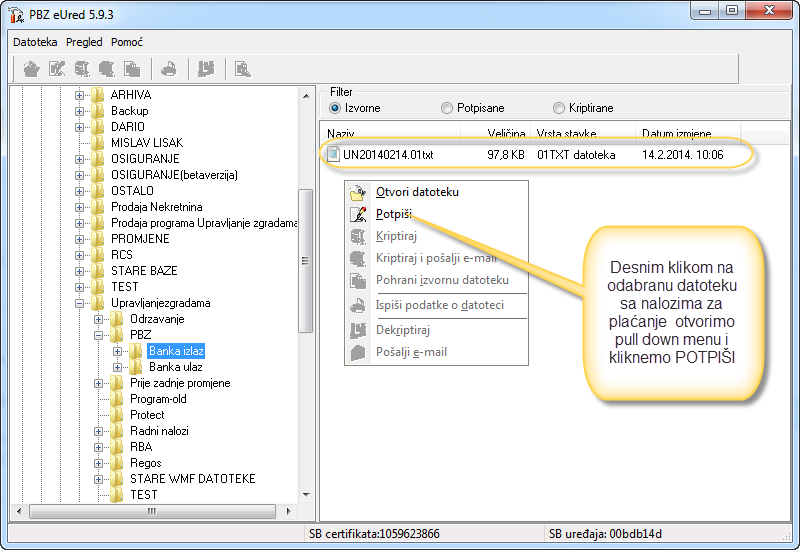This screenshot has height=550, width=800.
Task: Select the Kriptirane filter radio button
Action: (x=559, y=108)
